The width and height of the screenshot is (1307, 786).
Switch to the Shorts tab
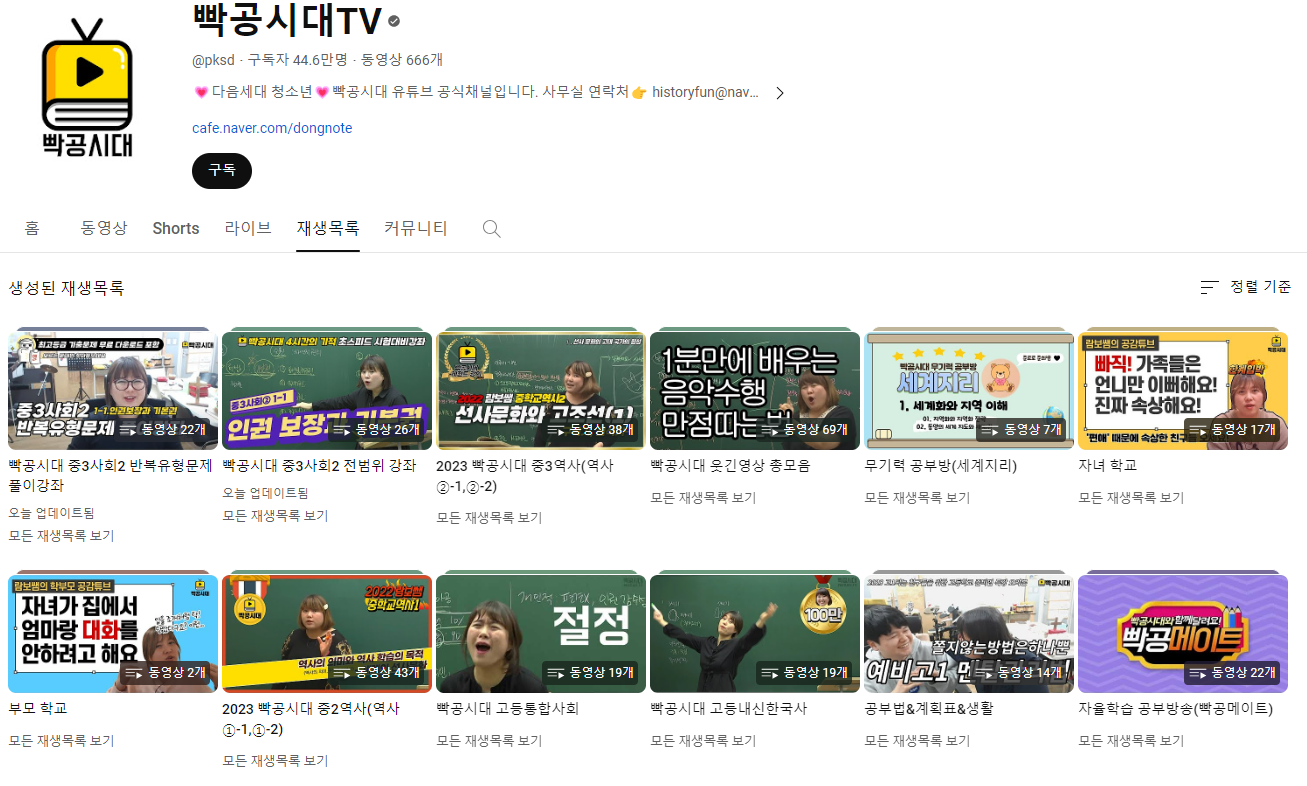click(x=176, y=228)
